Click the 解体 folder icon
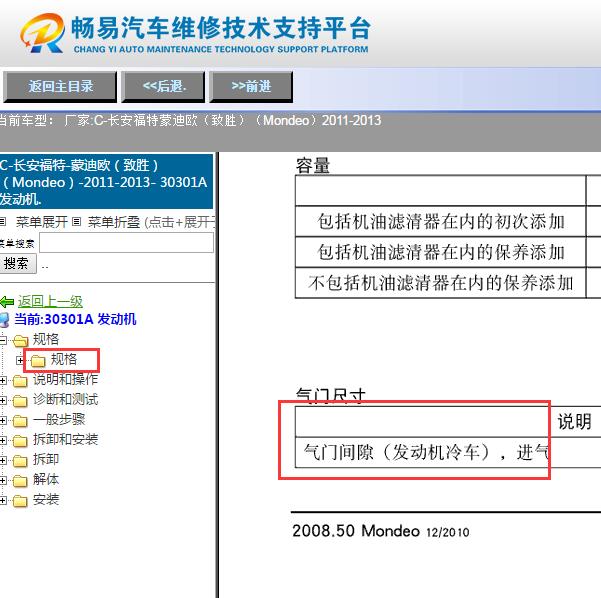The width and height of the screenshot is (601, 598). coord(20,481)
